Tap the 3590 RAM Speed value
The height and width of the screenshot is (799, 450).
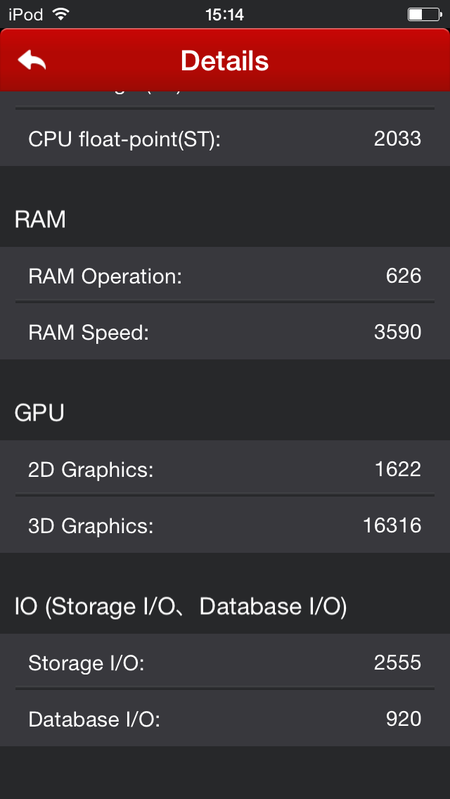click(398, 332)
